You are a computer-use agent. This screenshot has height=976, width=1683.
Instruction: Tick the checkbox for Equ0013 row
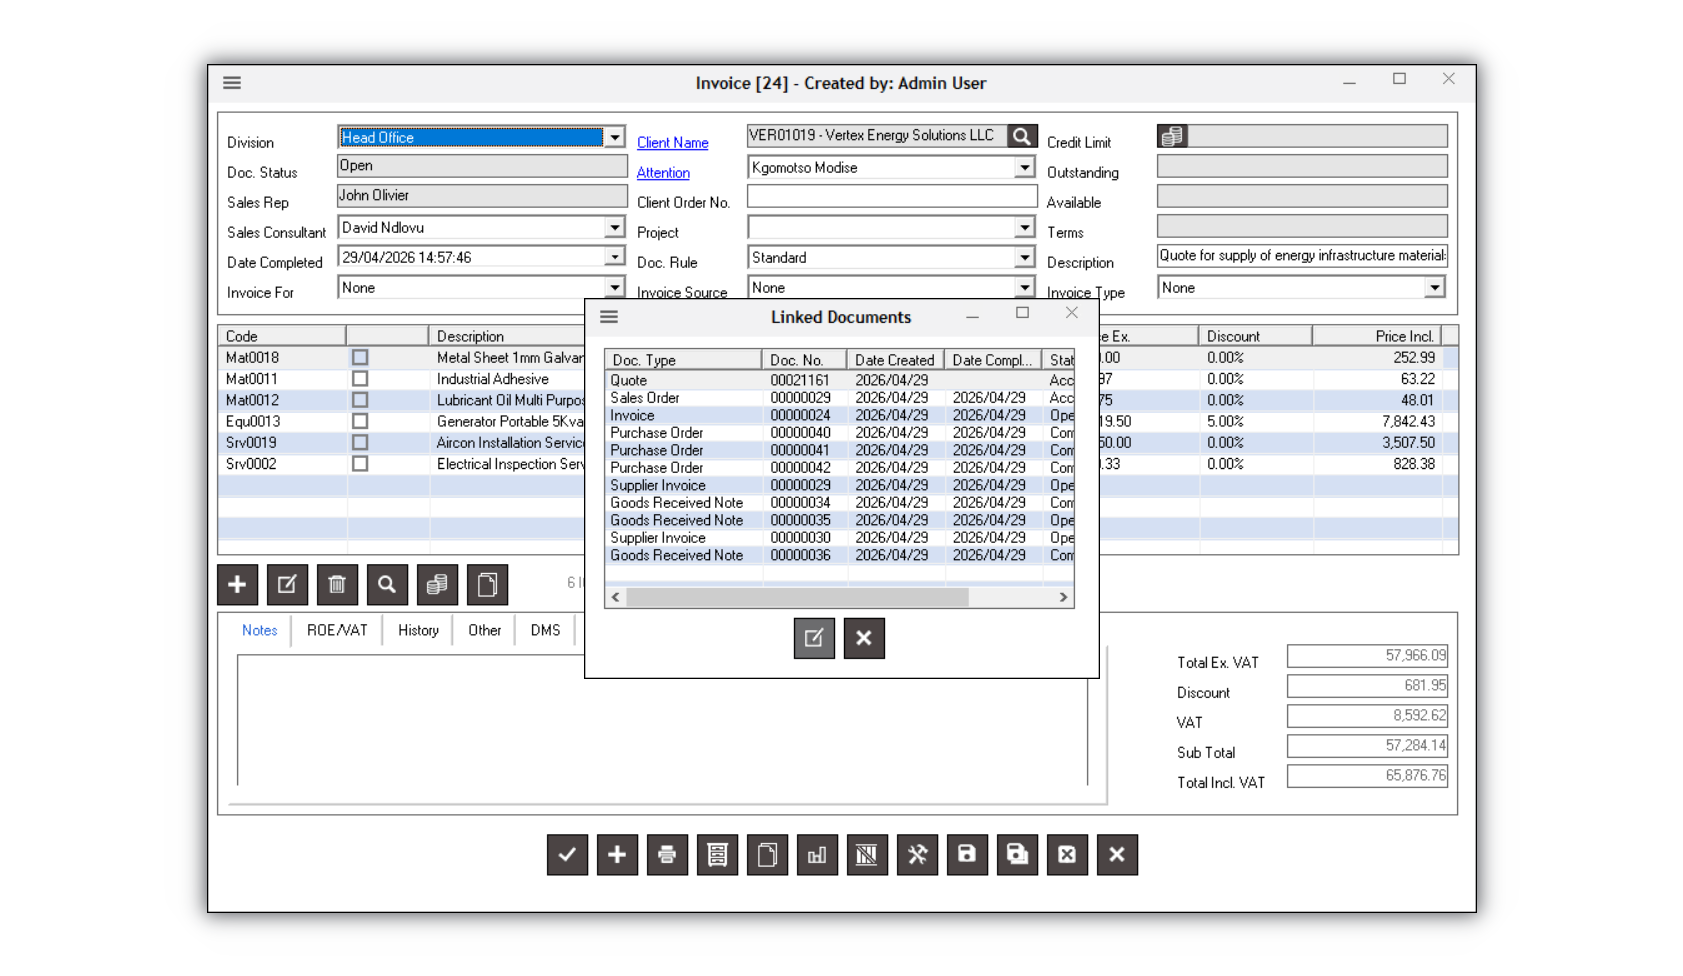click(360, 421)
